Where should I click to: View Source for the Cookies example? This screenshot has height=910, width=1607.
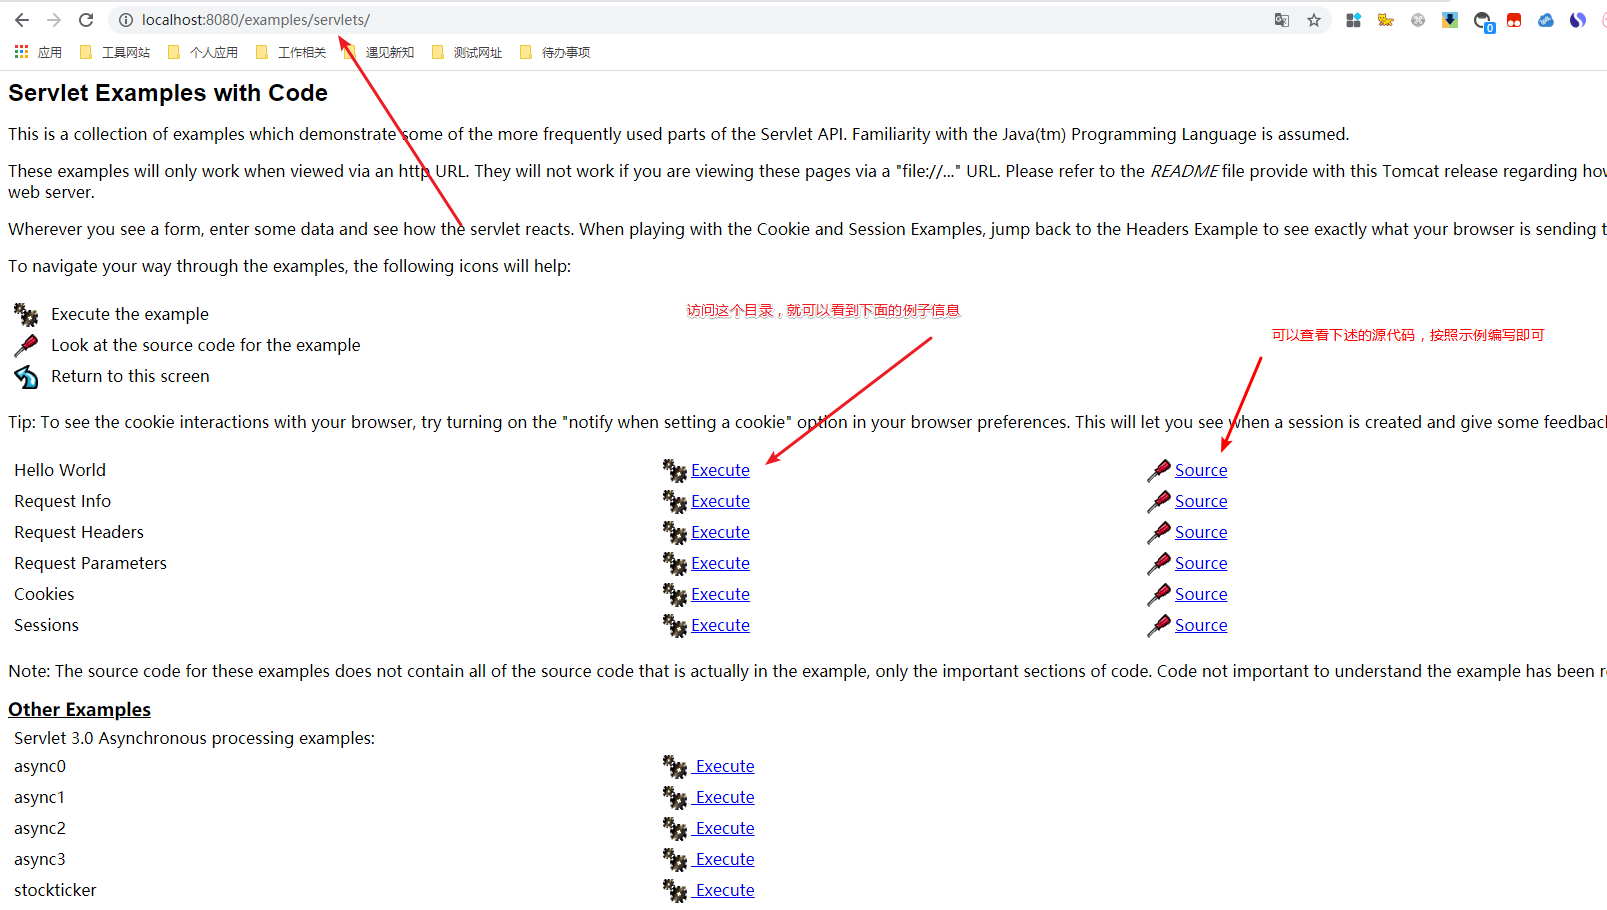(1201, 594)
